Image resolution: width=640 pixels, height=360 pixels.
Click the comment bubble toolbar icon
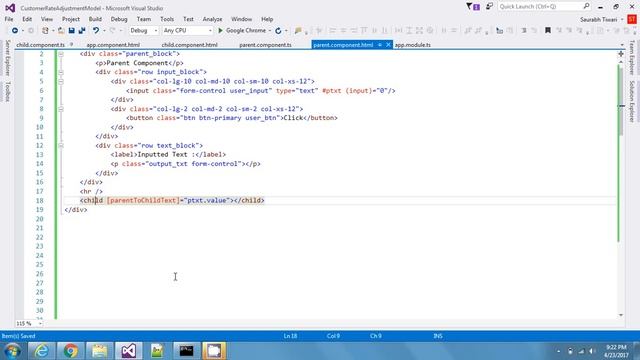tap(298, 31)
